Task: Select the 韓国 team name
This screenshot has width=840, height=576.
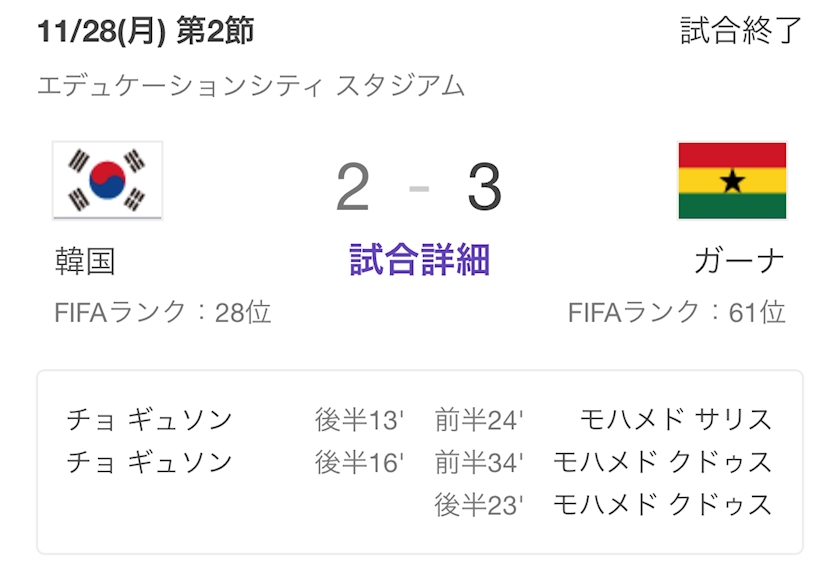Action: point(85,262)
